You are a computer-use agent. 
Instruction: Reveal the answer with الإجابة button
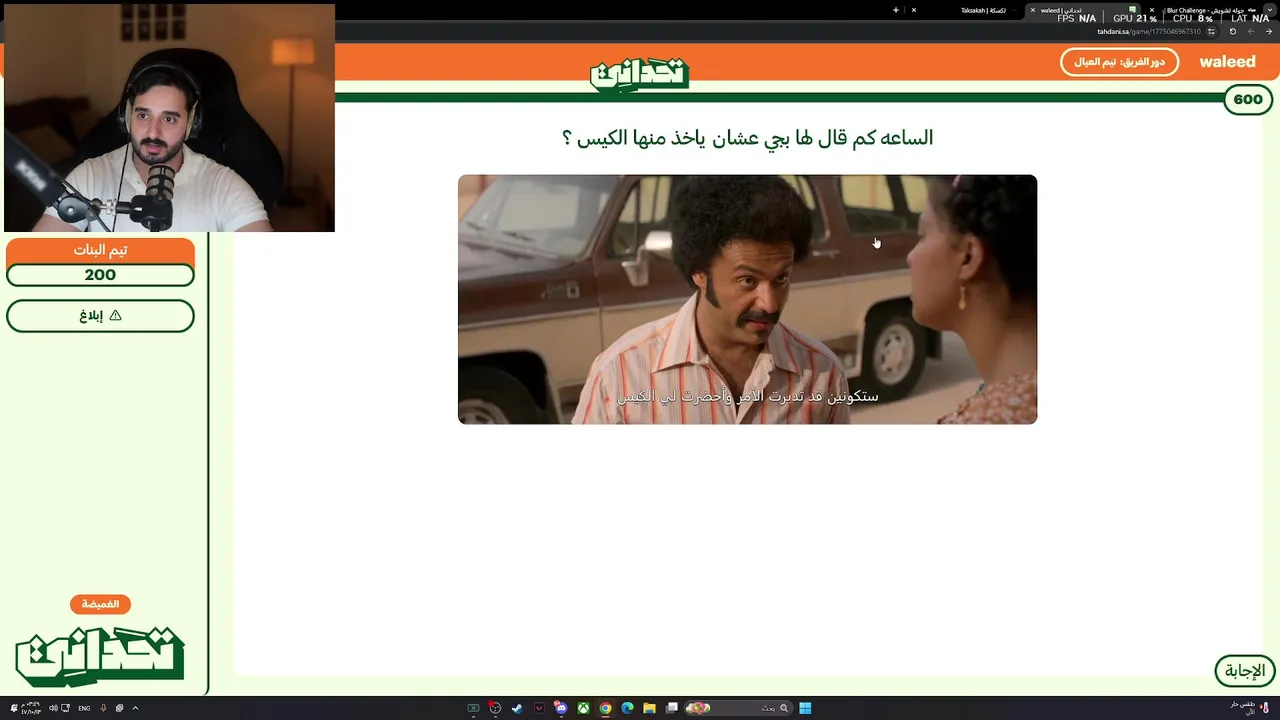pyautogui.click(x=1245, y=670)
